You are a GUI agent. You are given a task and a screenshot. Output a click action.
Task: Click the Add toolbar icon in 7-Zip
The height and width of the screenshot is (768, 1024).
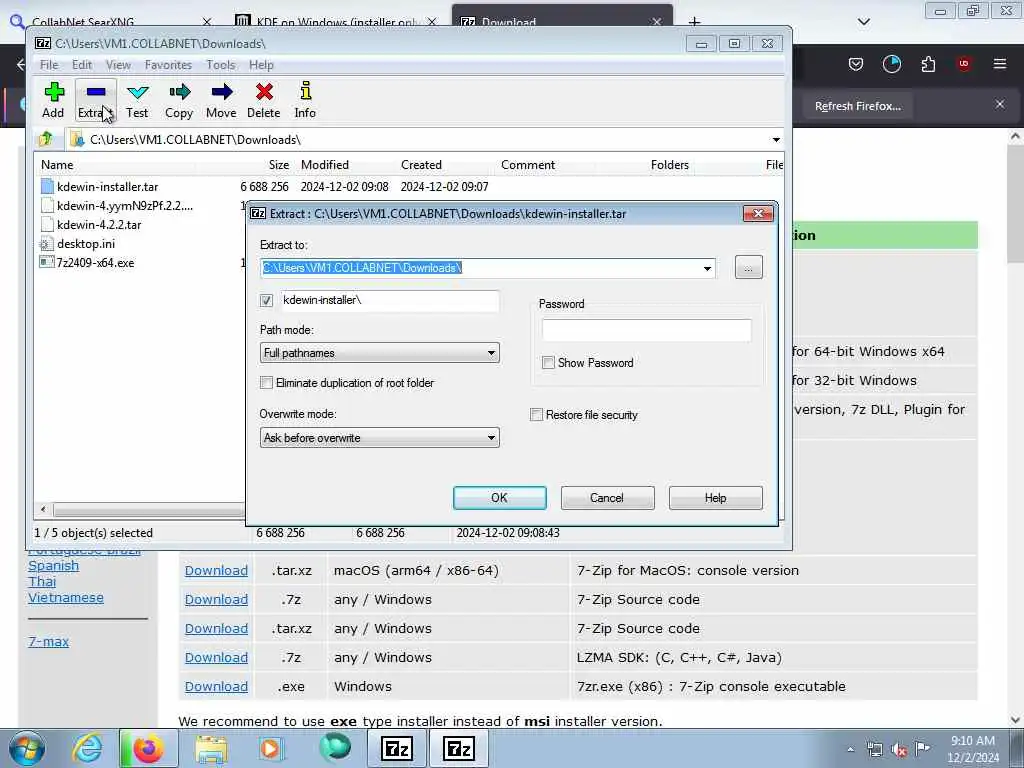point(54,100)
